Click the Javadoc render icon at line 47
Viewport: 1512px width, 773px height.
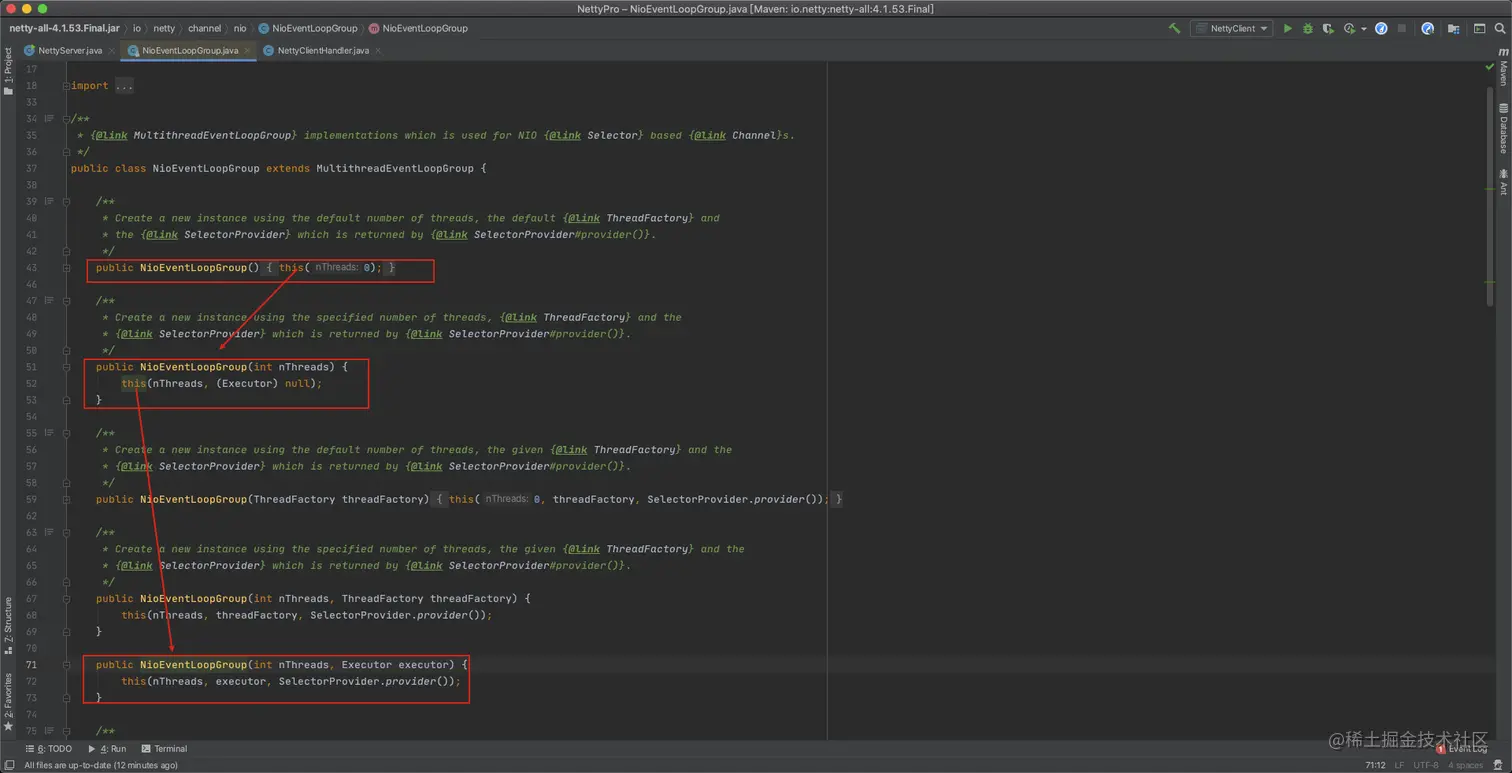[49, 301]
